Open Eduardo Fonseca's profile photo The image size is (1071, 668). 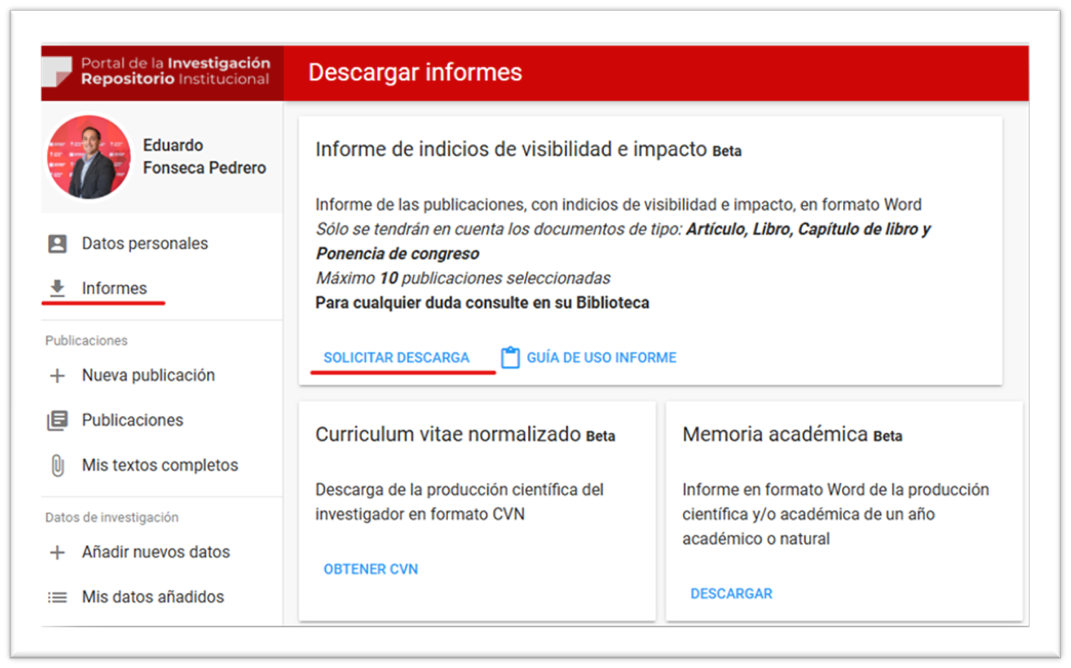click(89, 157)
